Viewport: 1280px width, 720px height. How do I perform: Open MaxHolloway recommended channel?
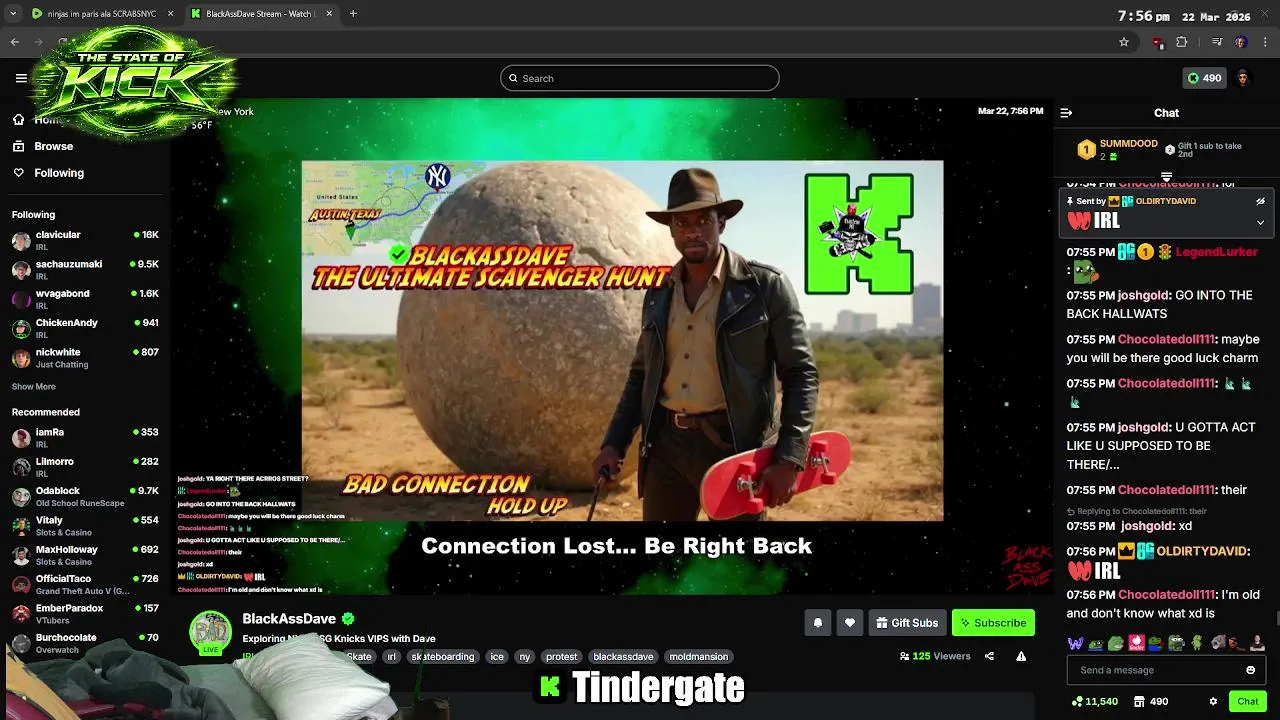click(85, 555)
